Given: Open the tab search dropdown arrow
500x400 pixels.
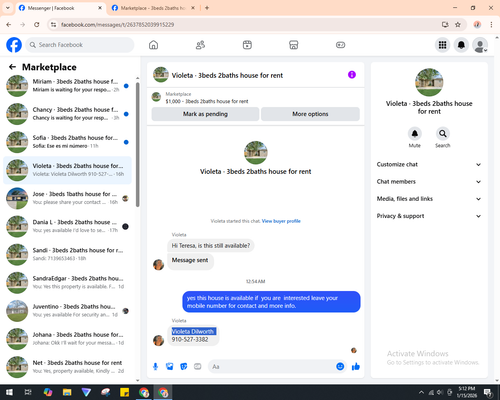Looking at the screenshot, I should [x=8, y=8].
